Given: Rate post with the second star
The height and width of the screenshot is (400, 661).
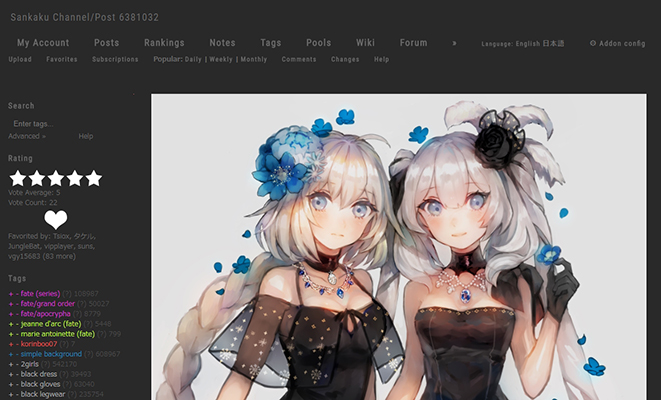Looking at the screenshot, I should pyautogui.click(x=37, y=178).
